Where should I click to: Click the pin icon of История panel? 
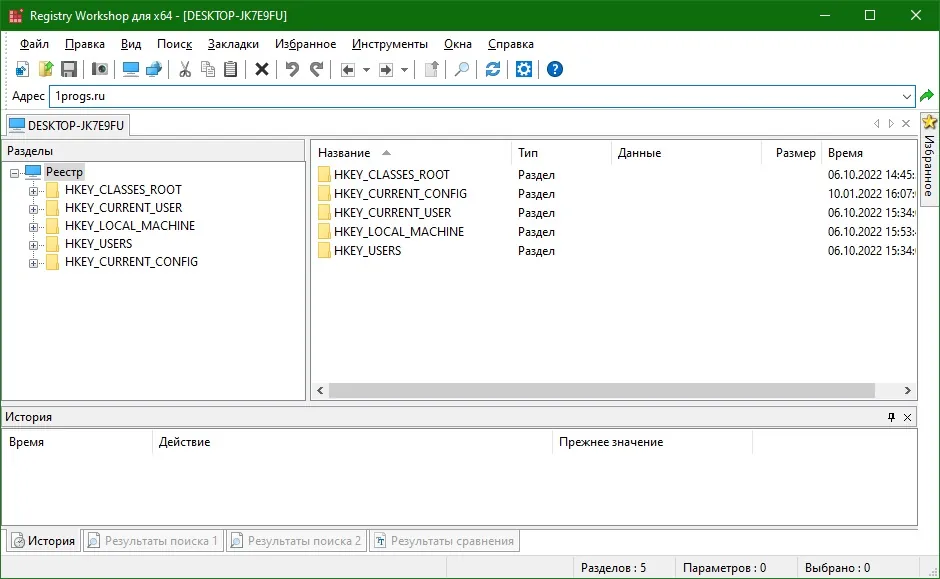(891, 417)
